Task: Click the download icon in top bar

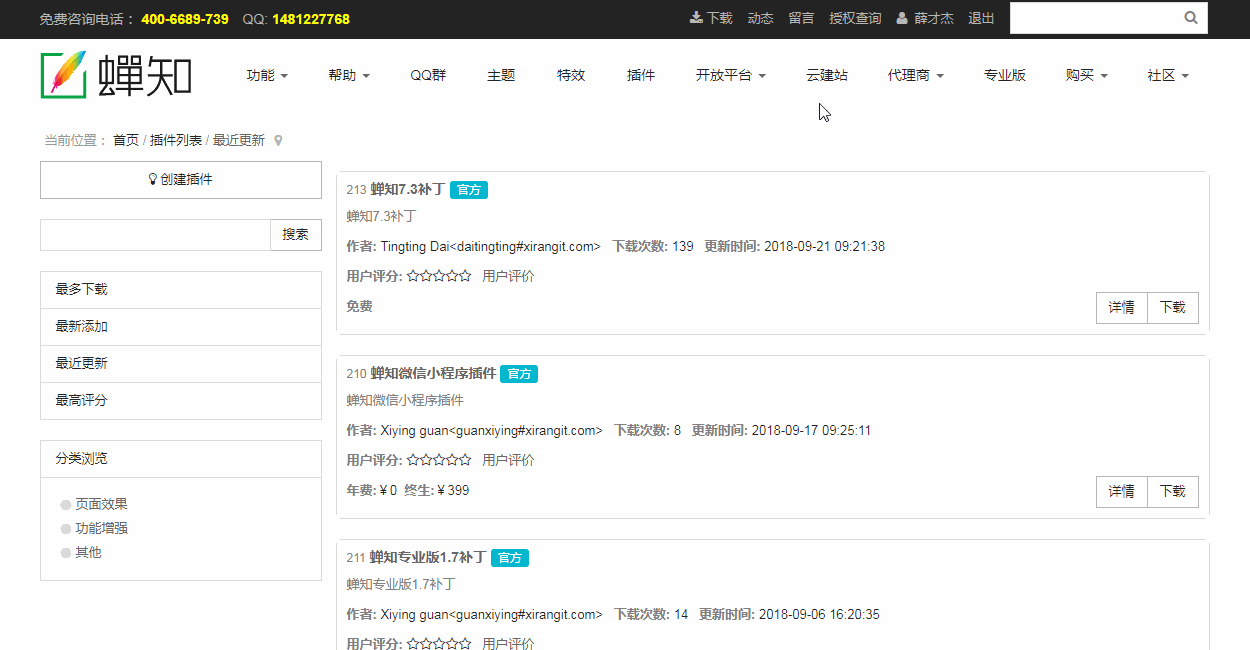Action: 696,18
